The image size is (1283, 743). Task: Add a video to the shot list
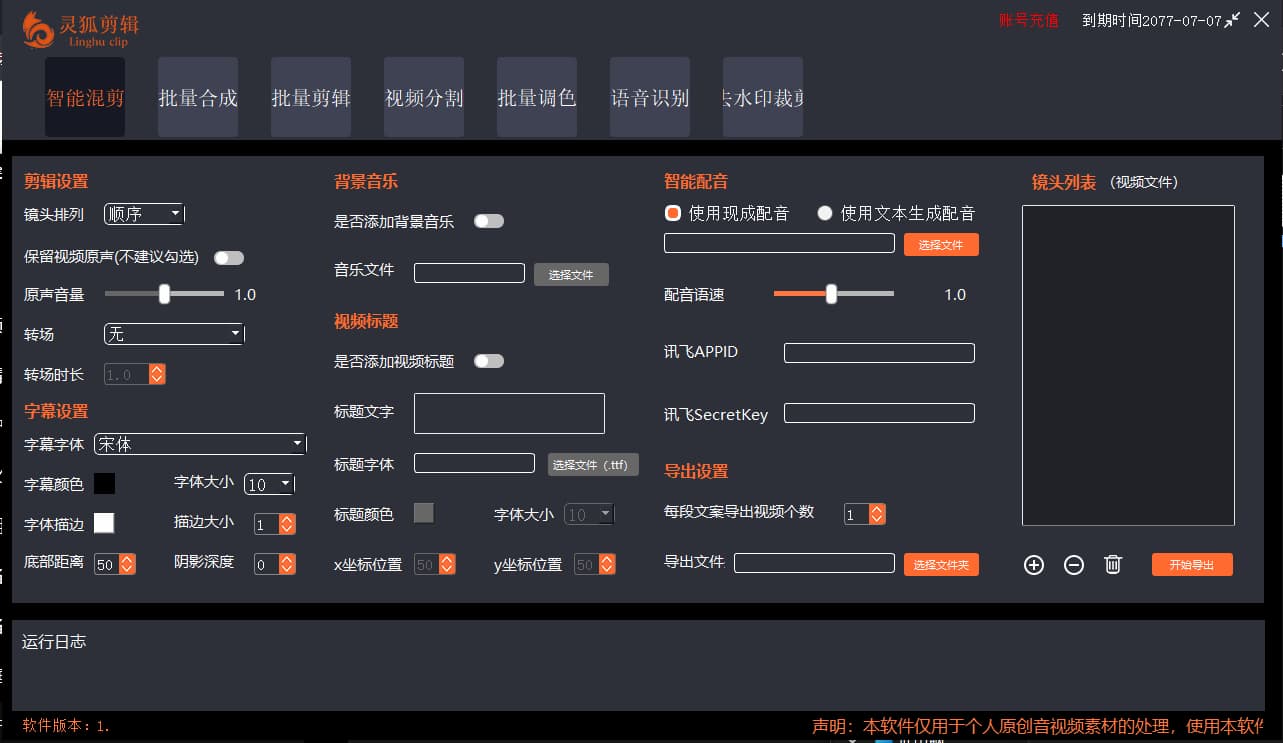tap(1033, 565)
